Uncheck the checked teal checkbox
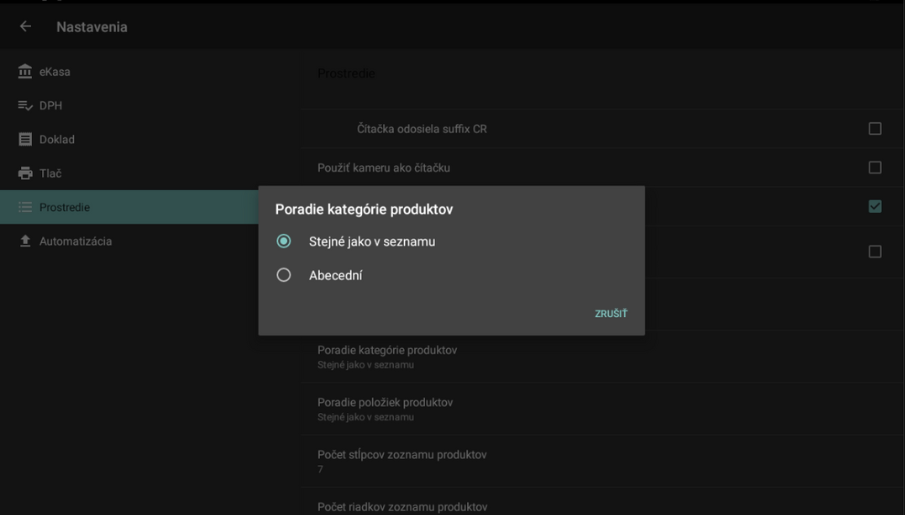Image resolution: width=905 pixels, height=515 pixels. click(x=874, y=207)
